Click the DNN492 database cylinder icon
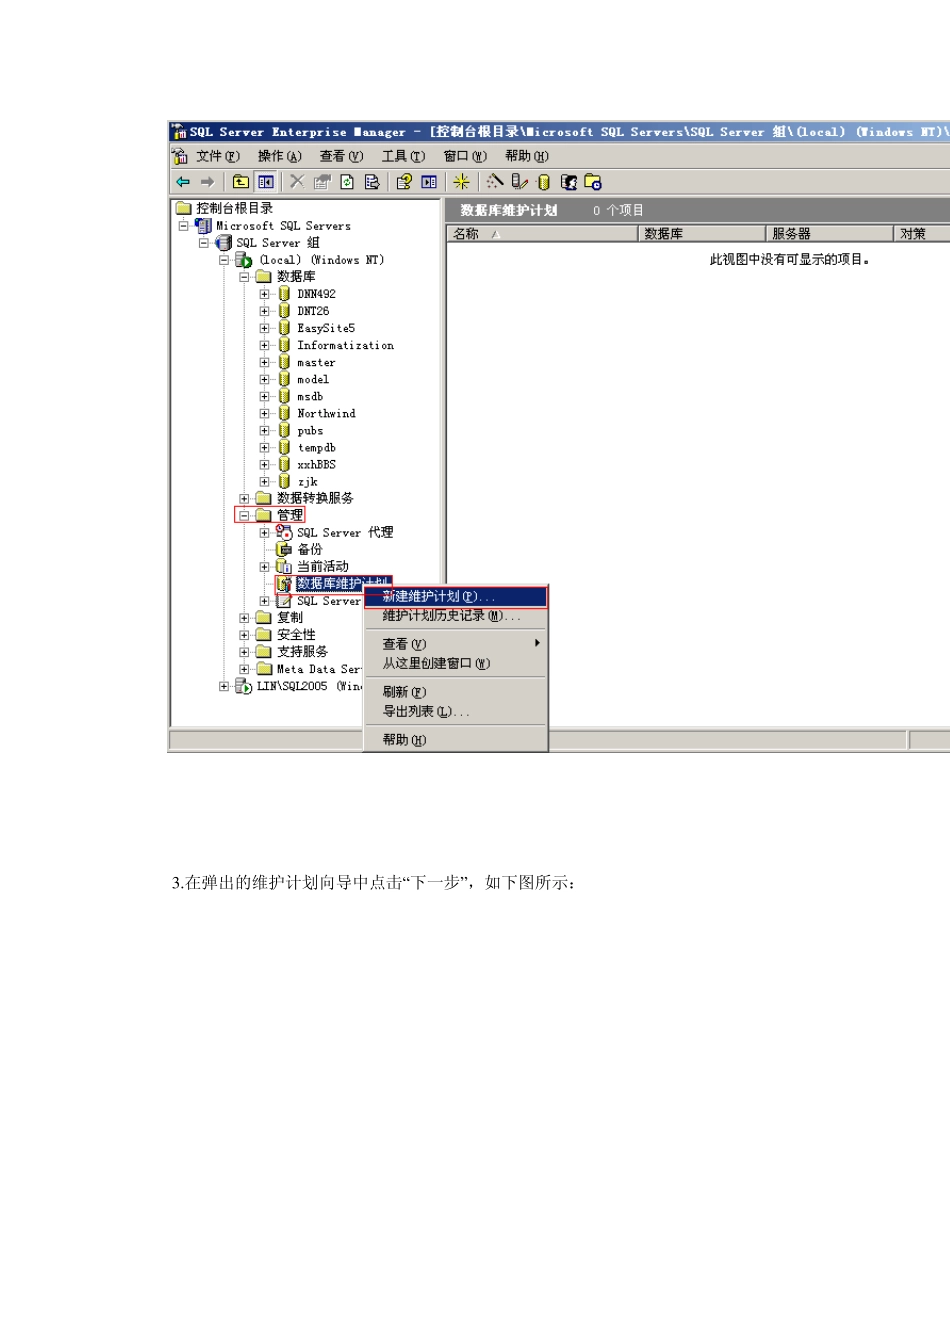Image resolution: width=950 pixels, height=1344 pixels. (284, 294)
